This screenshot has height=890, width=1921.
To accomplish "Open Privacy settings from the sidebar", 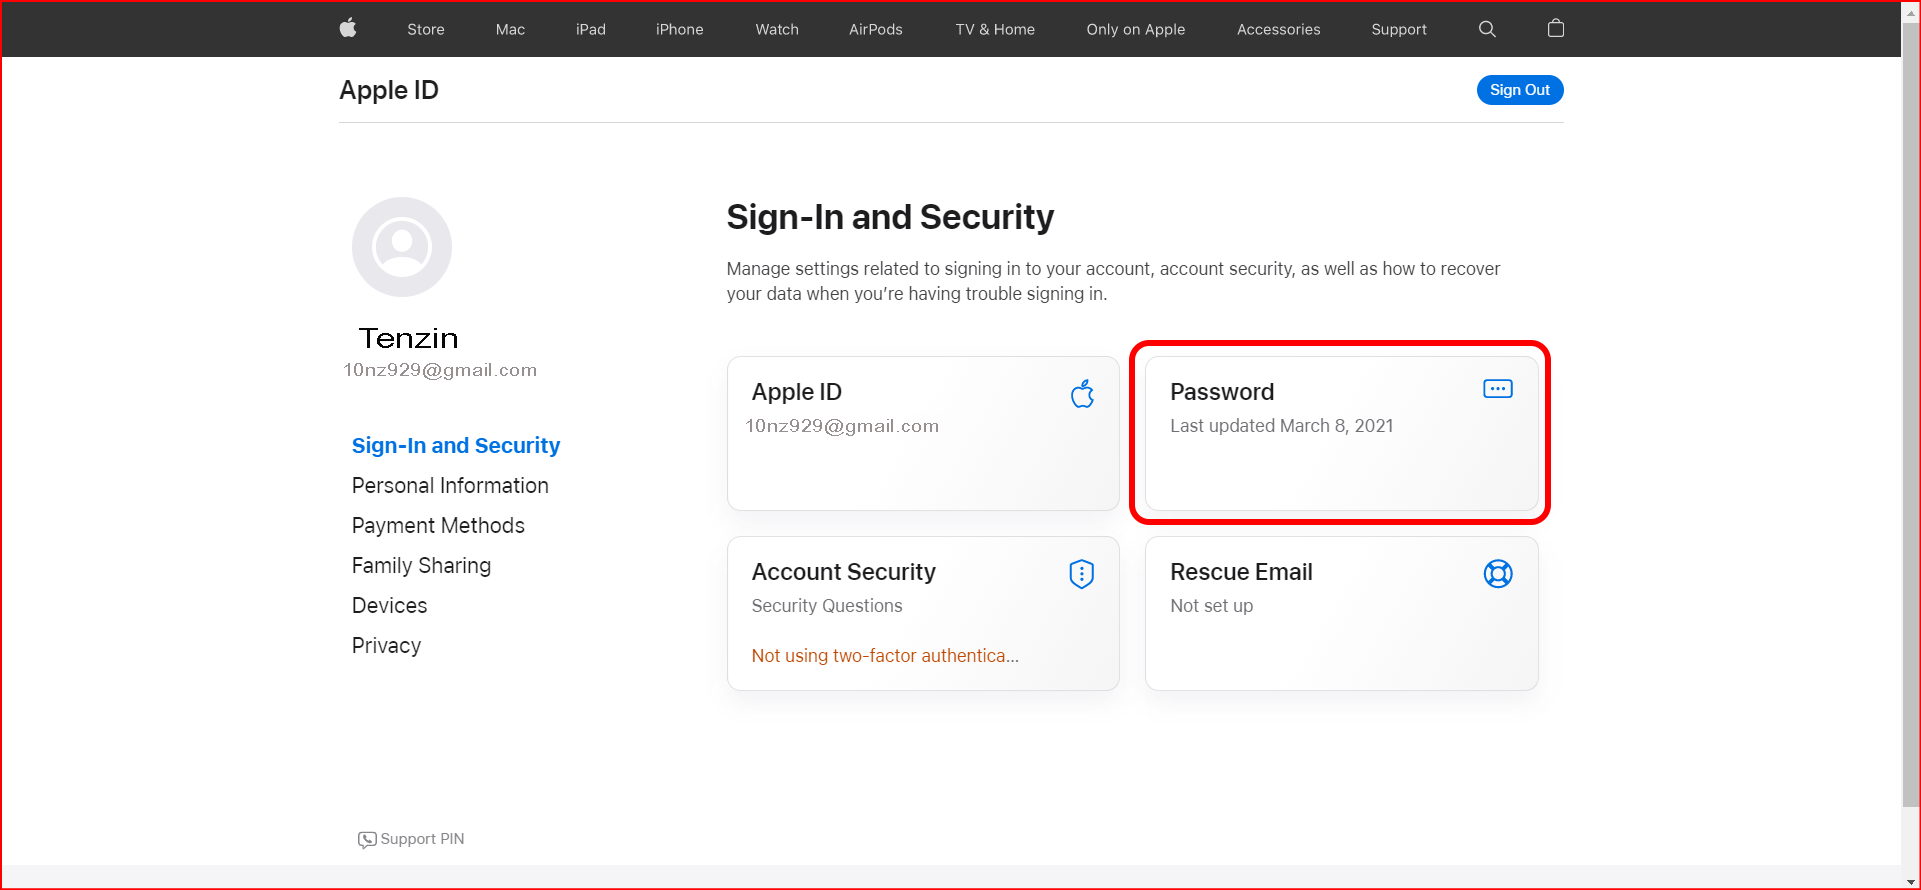I will click(x=386, y=645).
